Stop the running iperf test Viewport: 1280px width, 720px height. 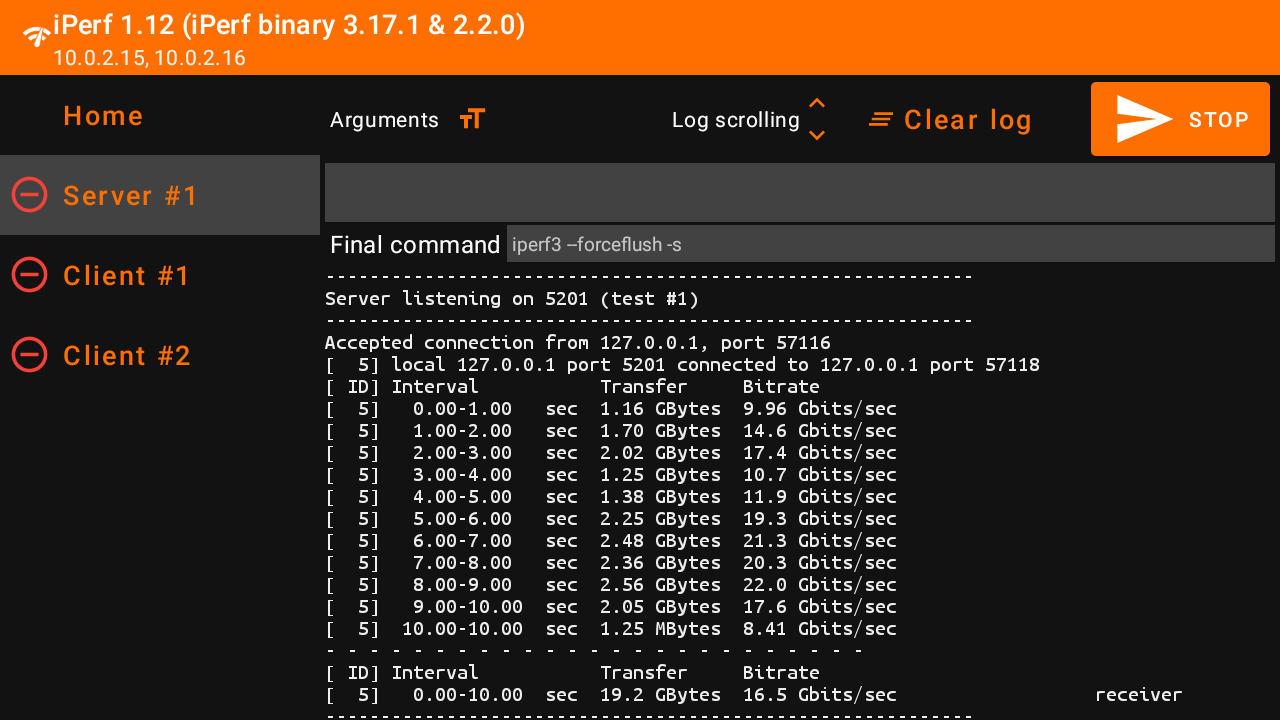[1180, 119]
